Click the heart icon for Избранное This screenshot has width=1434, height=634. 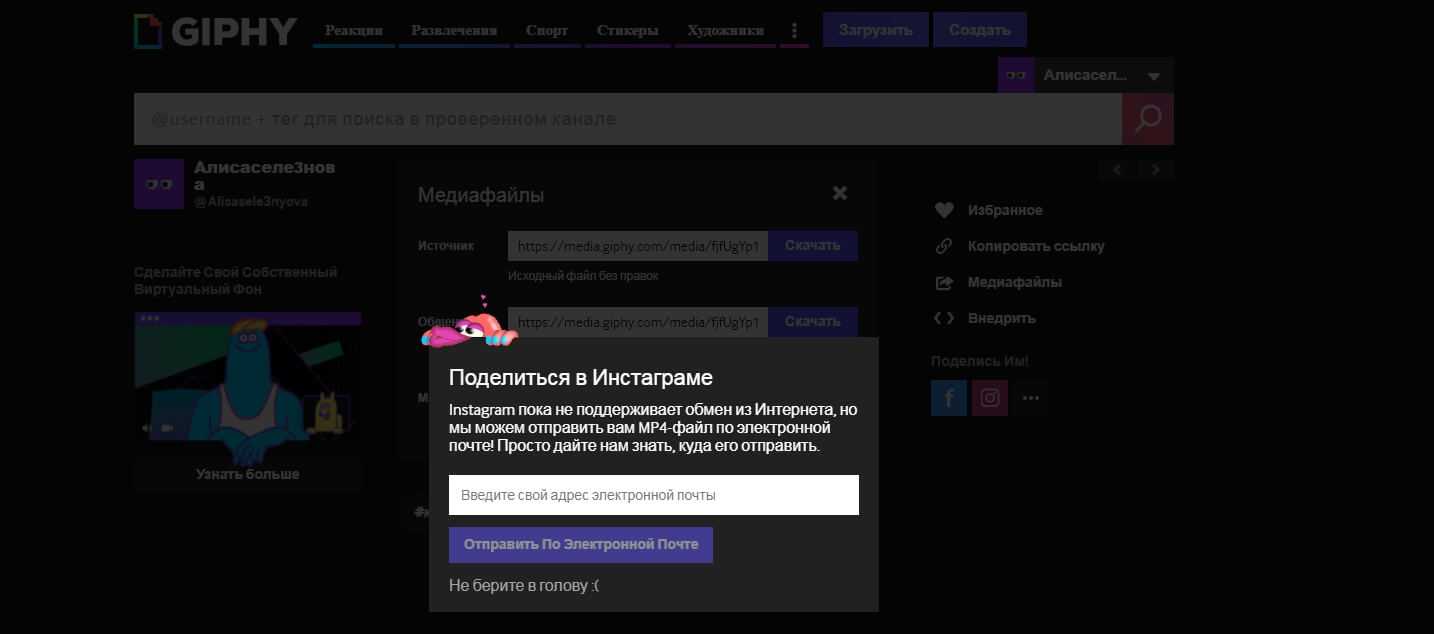tap(943, 210)
